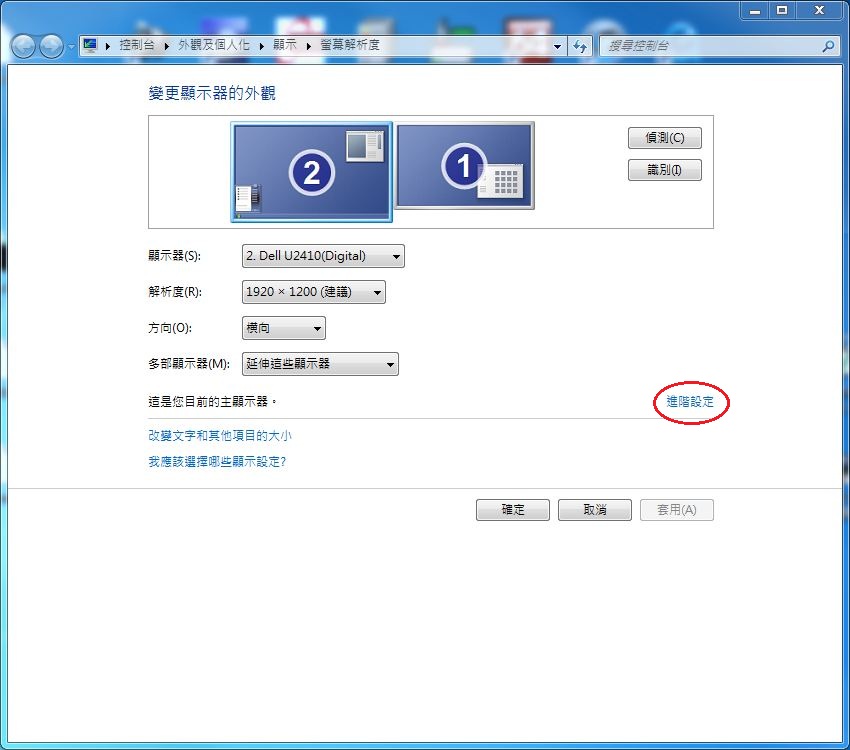This screenshot has height=750, width=850.
Task: Click the Forward navigation arrow
Action: click(x=52, y=47)
